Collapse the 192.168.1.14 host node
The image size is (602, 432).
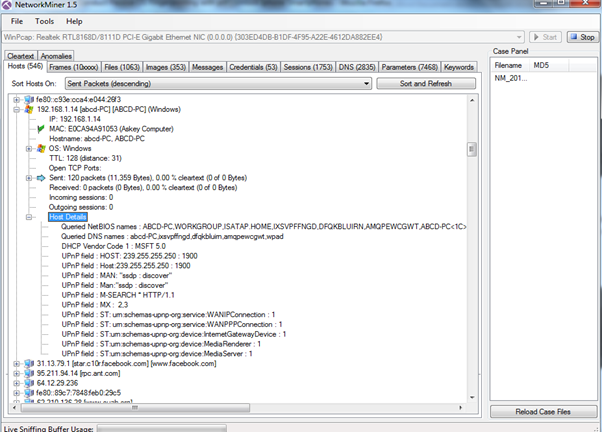pos(17,109)
